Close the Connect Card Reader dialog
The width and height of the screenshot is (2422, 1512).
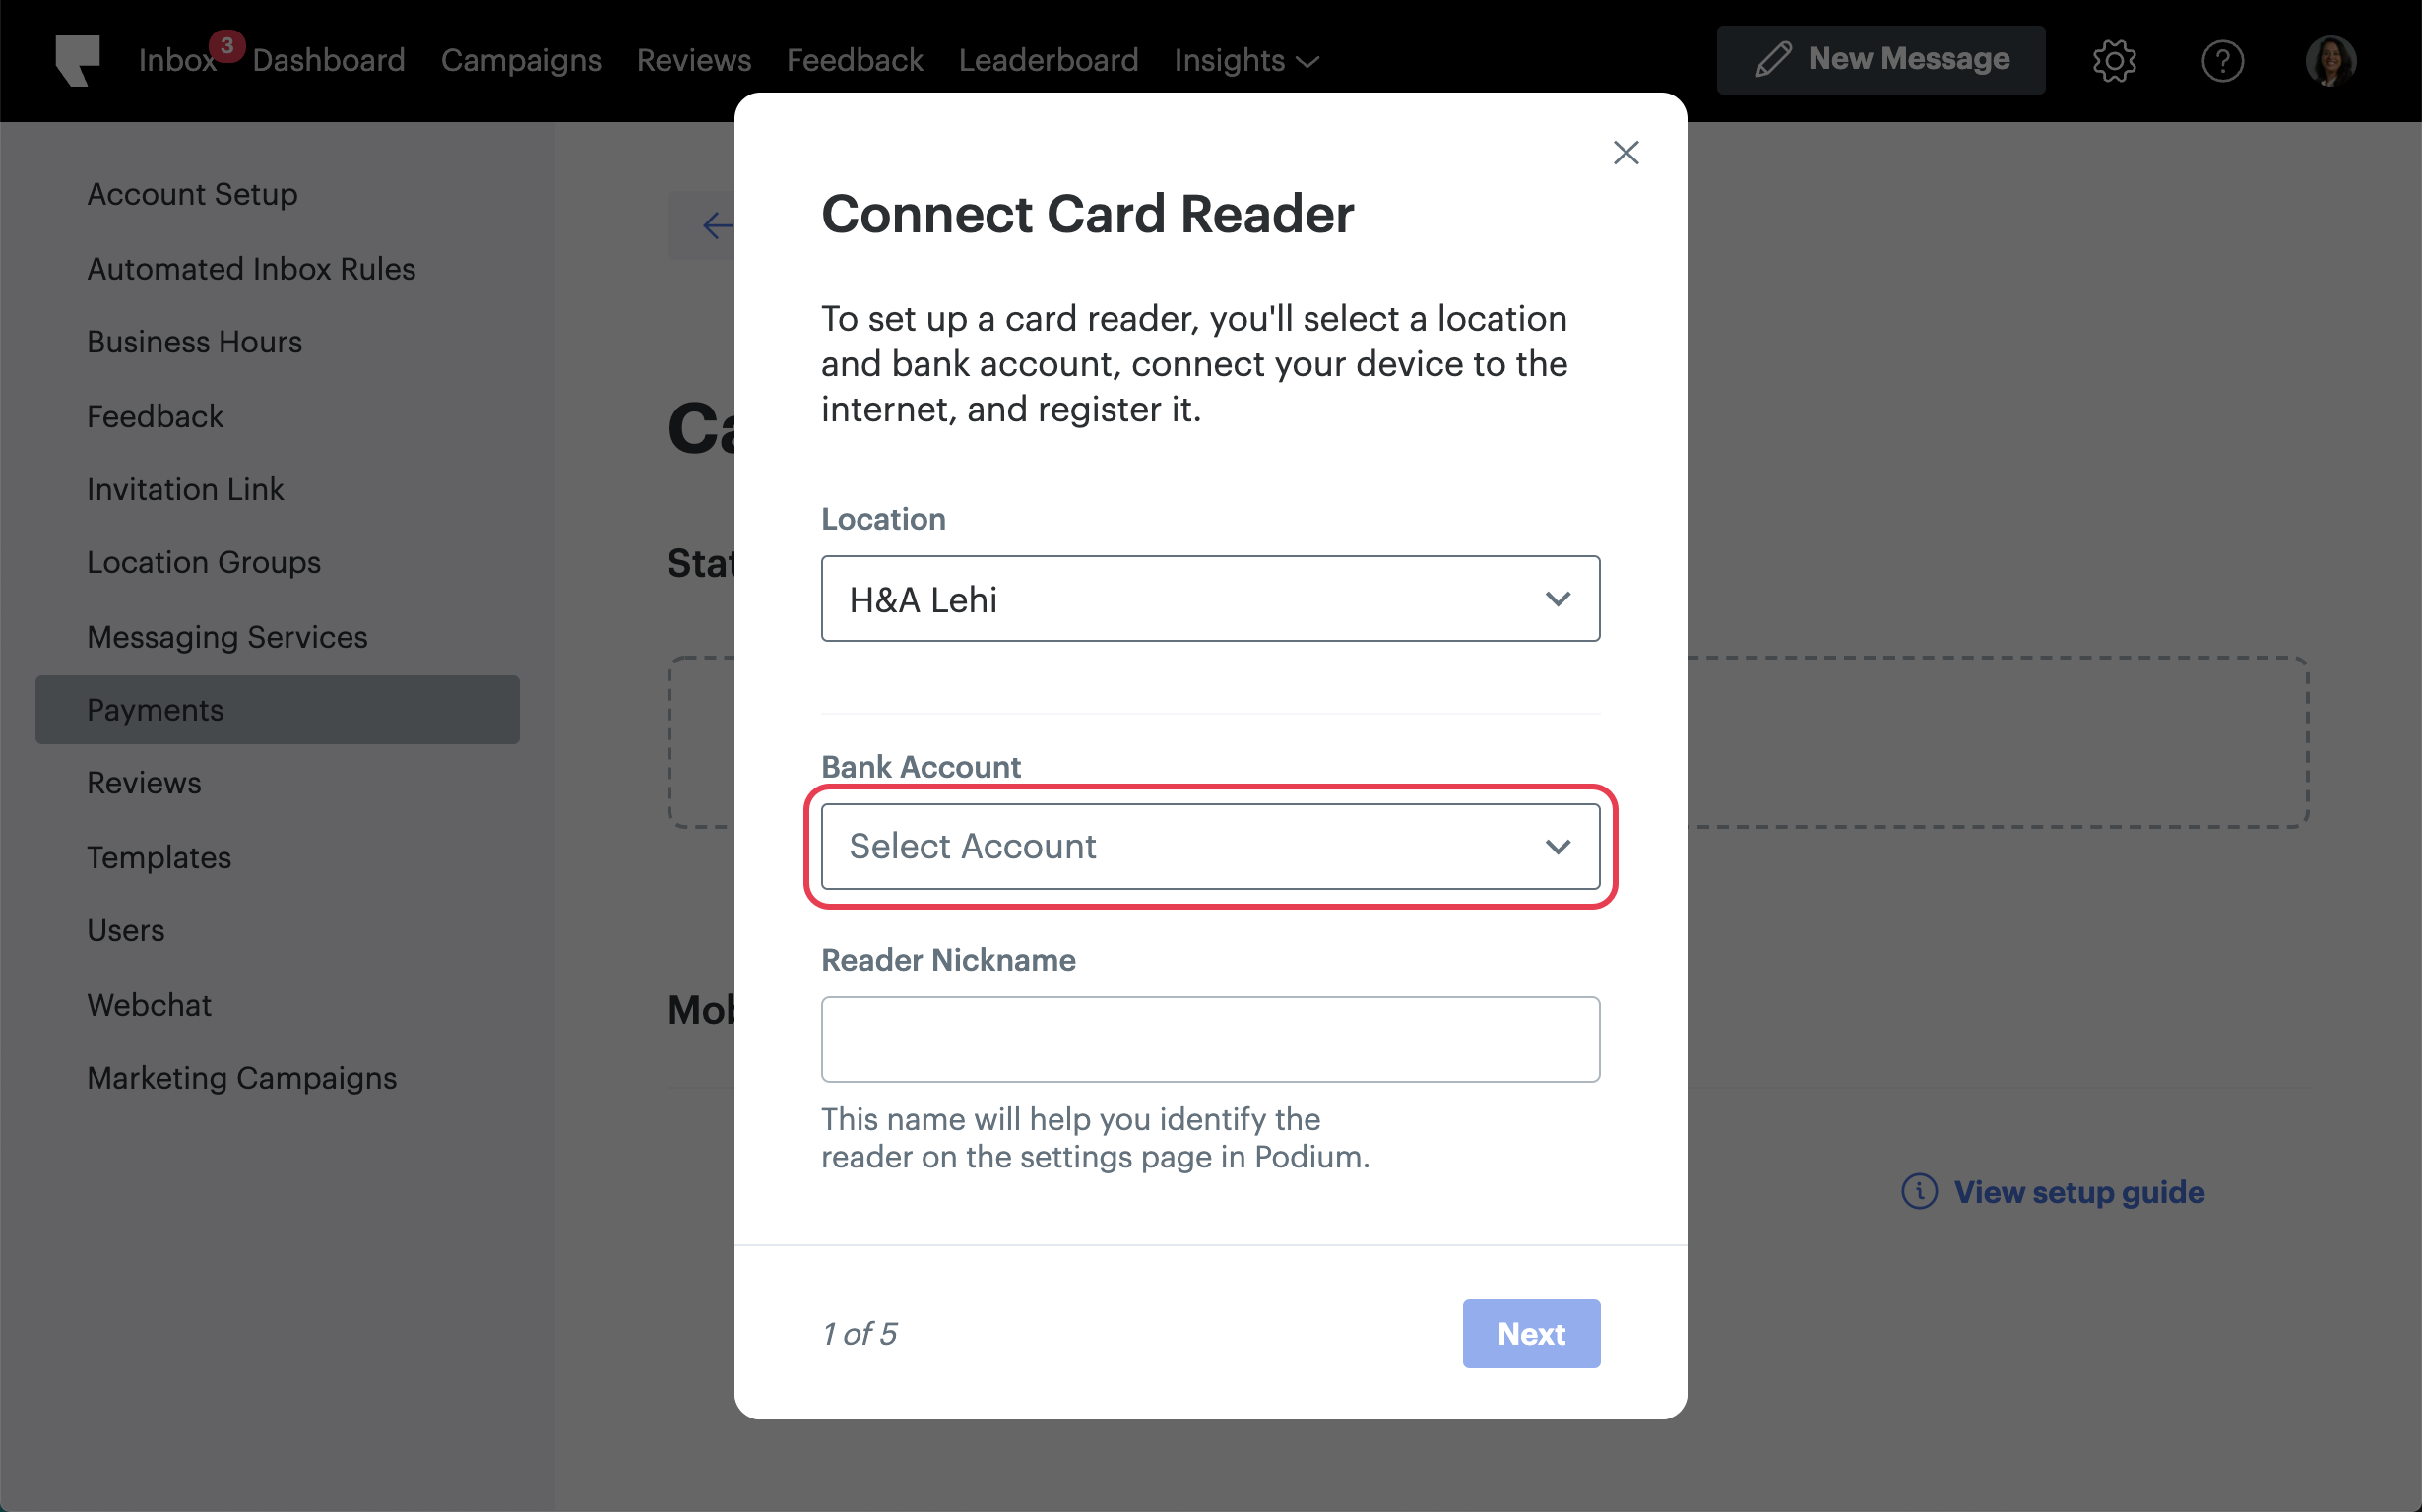(x=1626, y=153)
